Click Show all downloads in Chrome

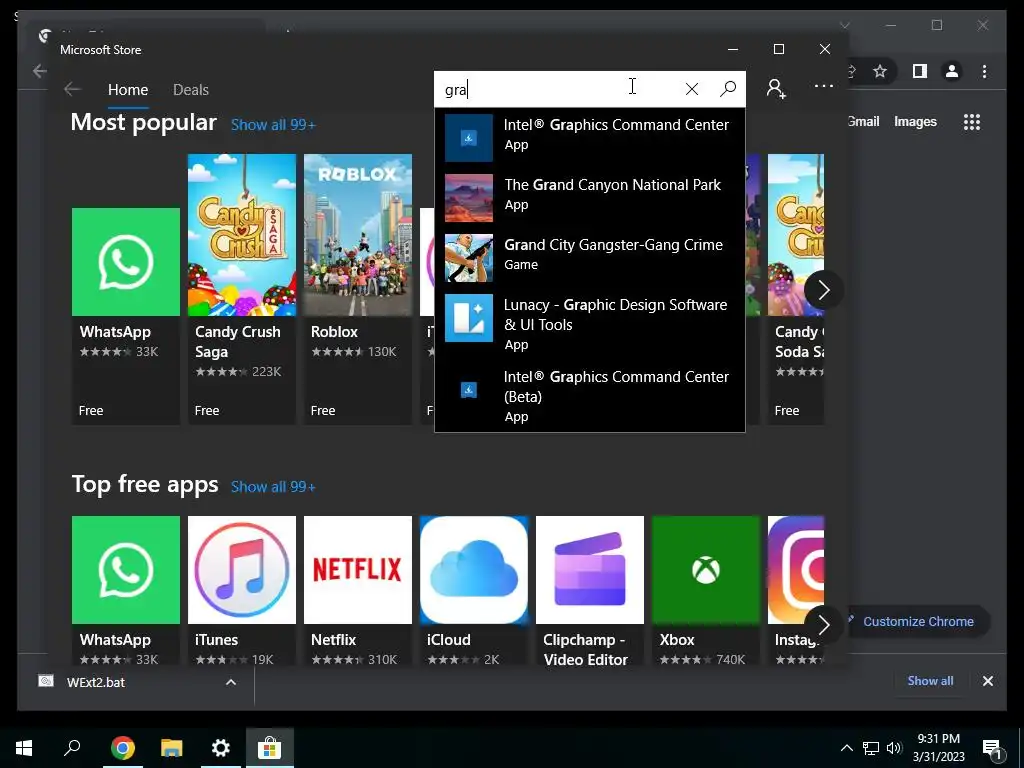pyautogui.click(x=930, y=680)
